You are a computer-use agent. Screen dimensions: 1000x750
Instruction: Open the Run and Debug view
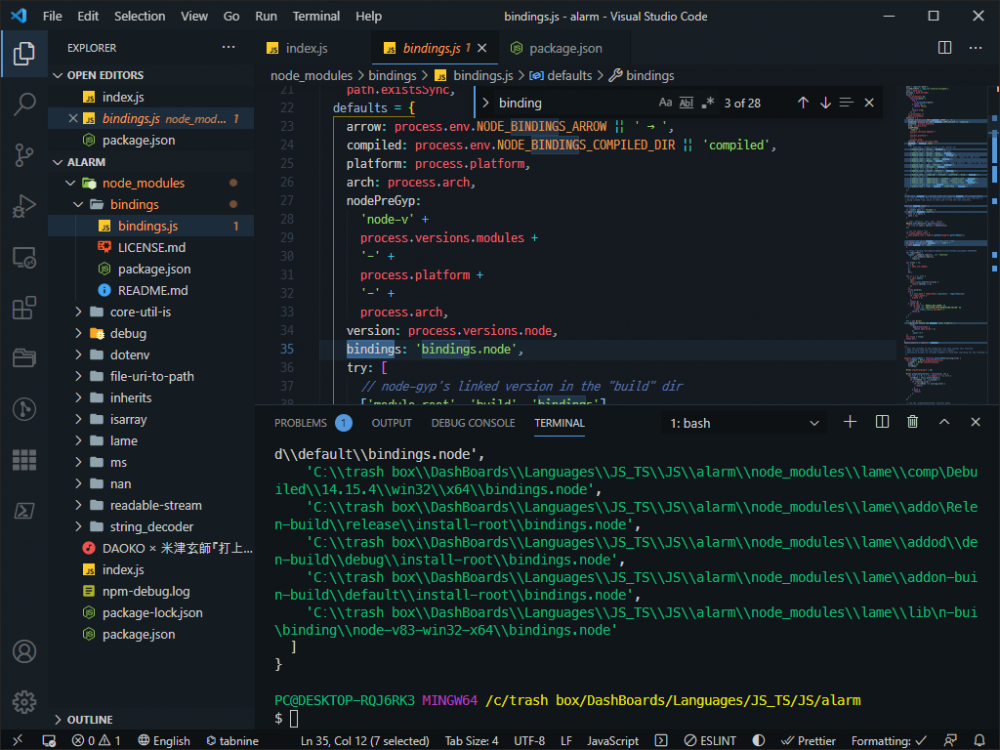[x=24, y=206]
